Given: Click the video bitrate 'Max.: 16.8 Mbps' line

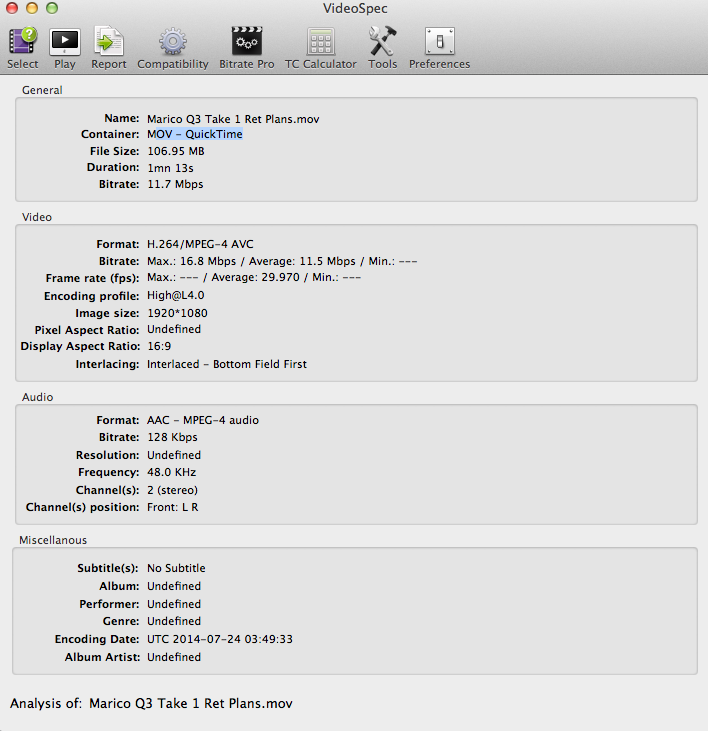Looking at the screenshot, I should click(282, 261).
